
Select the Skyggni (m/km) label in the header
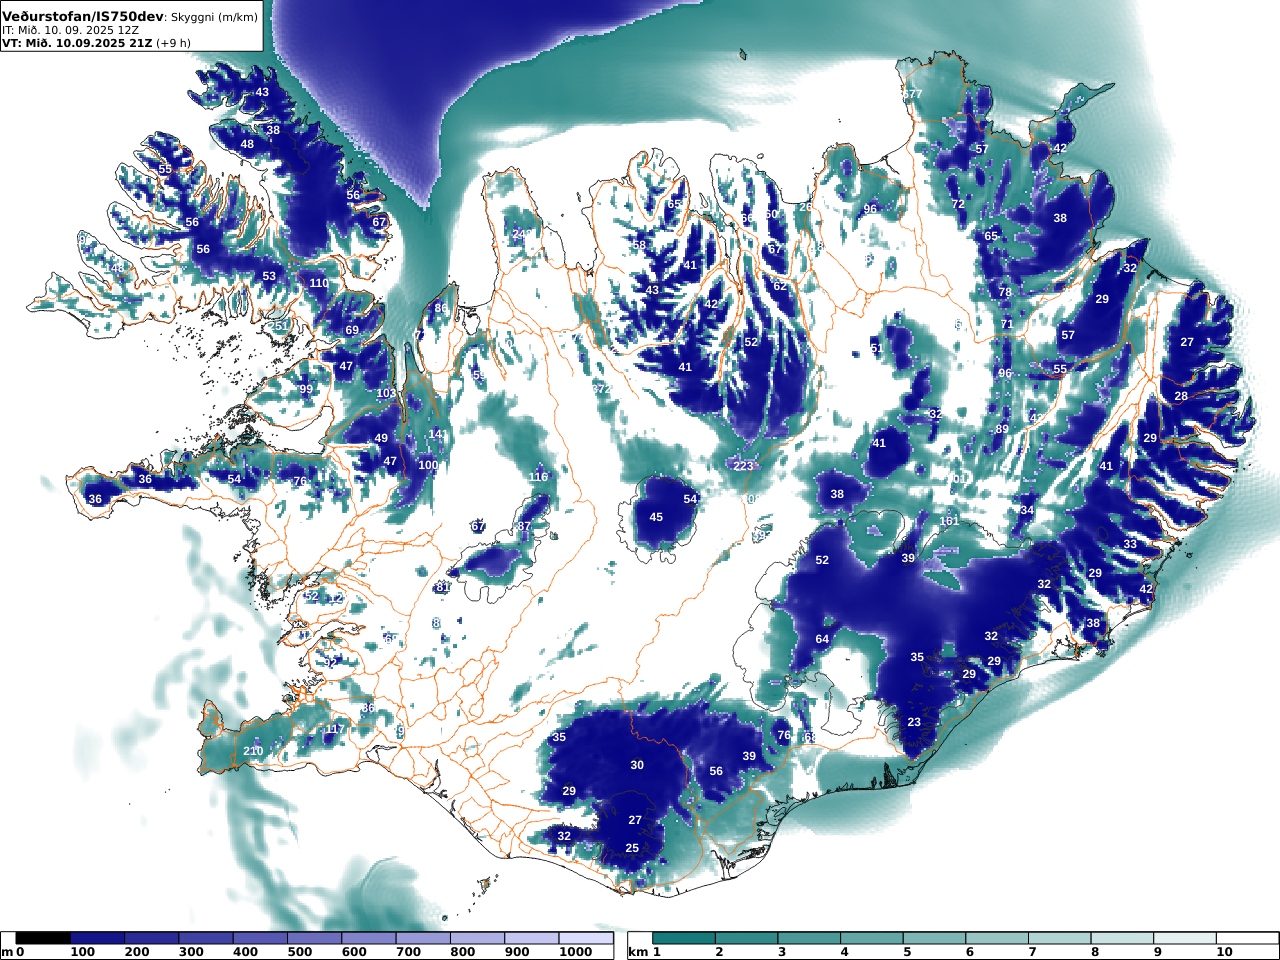[x=212, y=17]
